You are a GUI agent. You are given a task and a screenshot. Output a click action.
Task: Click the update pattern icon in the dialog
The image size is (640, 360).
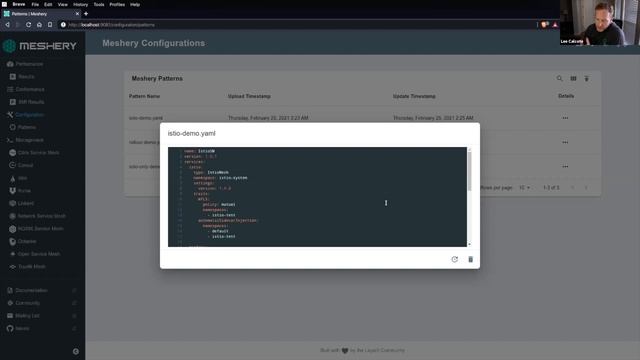tap(454, 259)
